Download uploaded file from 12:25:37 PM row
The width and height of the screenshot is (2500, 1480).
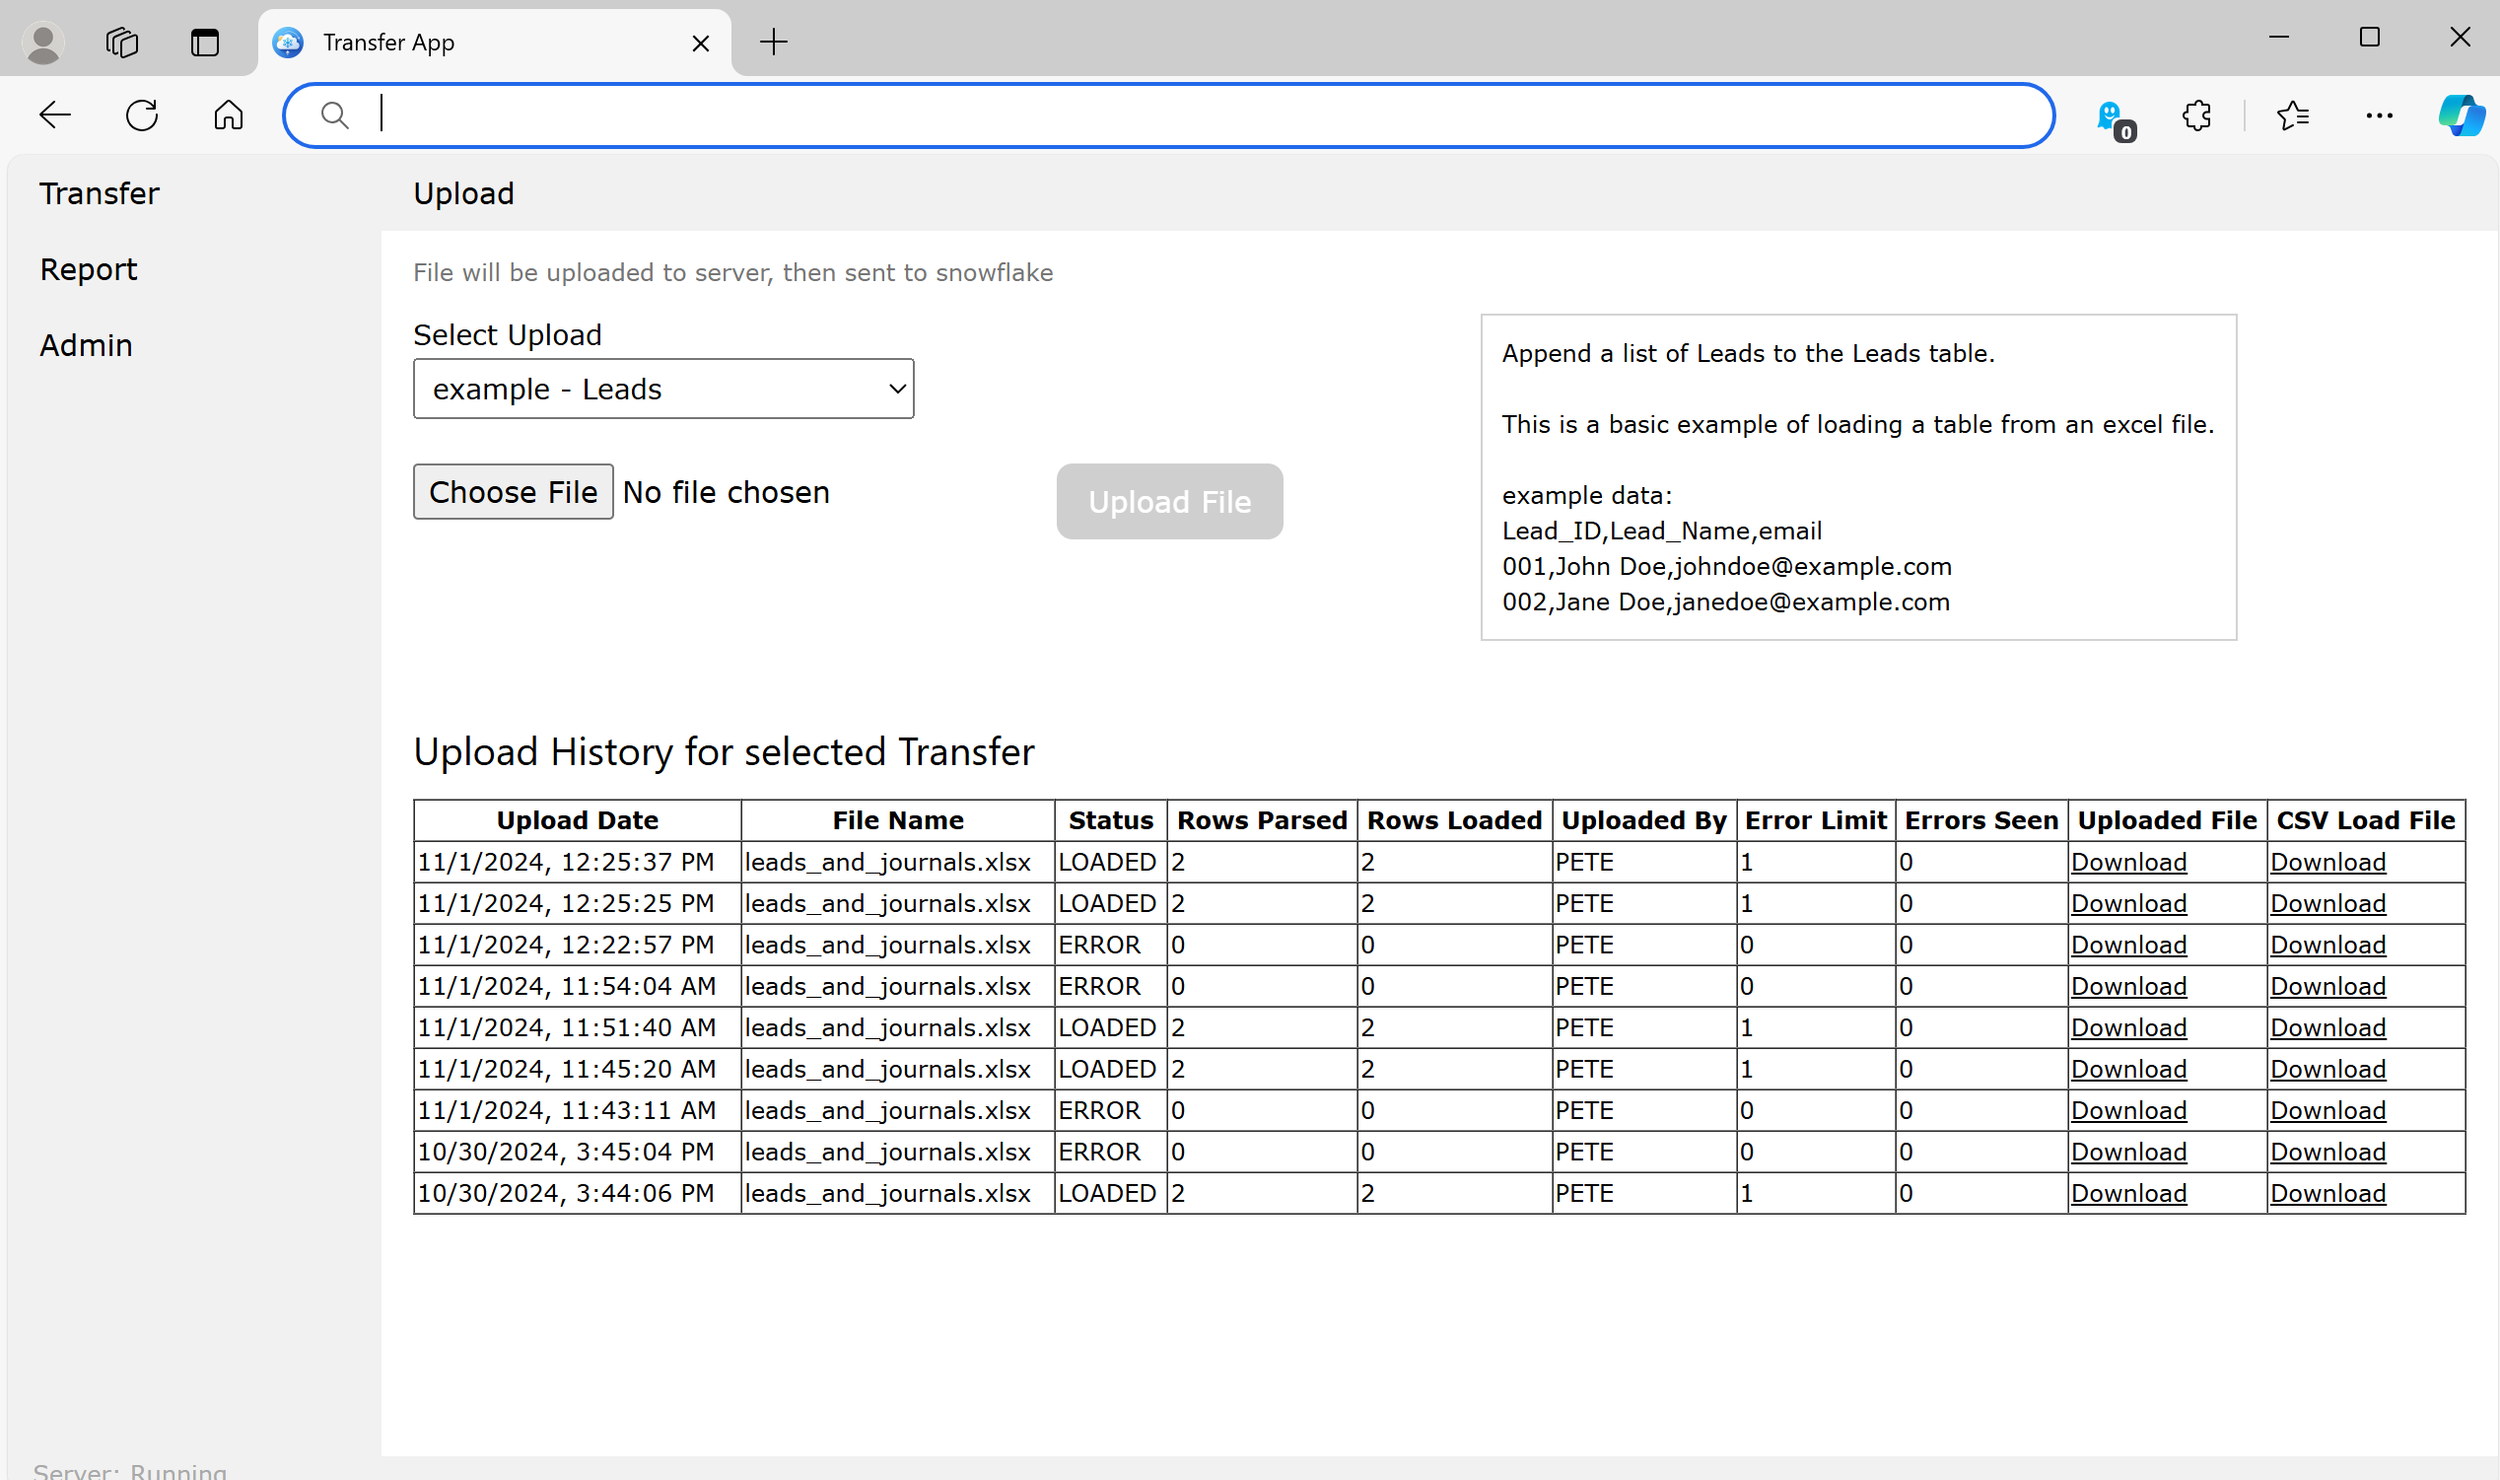(x=2128, y=862)
